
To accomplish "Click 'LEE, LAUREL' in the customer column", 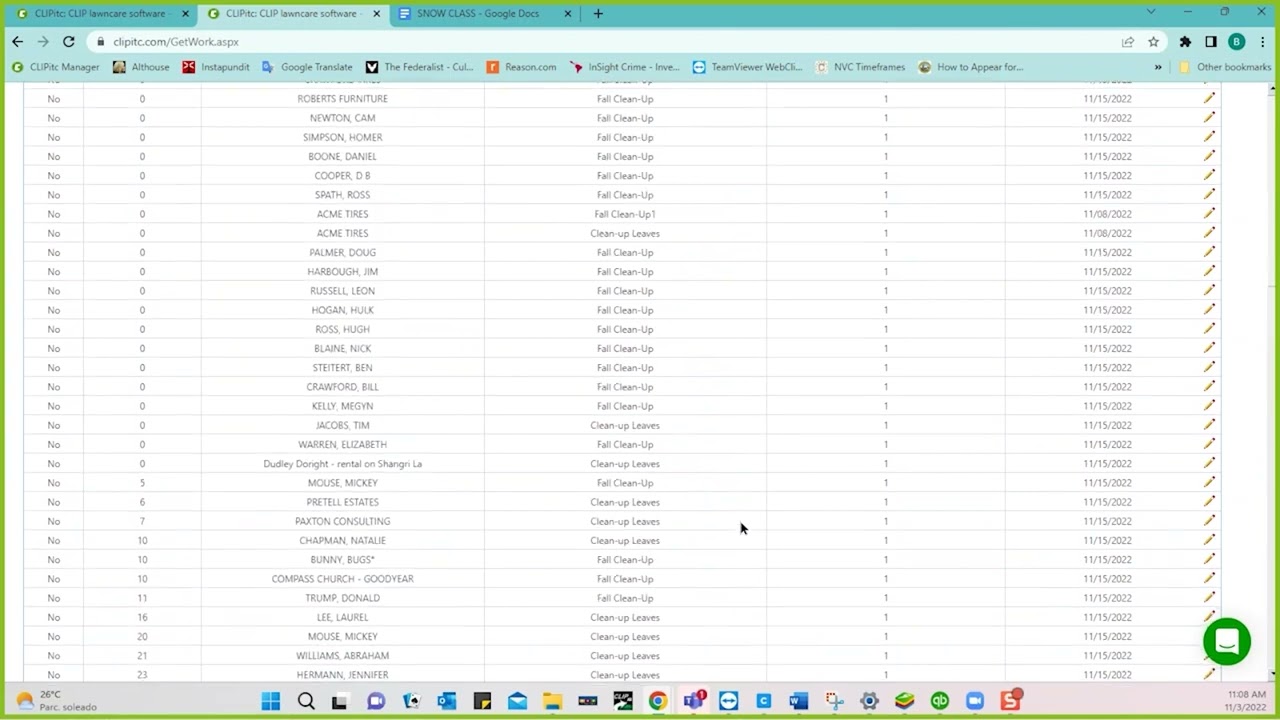I will pyautogui.click(x=342, y=617).
